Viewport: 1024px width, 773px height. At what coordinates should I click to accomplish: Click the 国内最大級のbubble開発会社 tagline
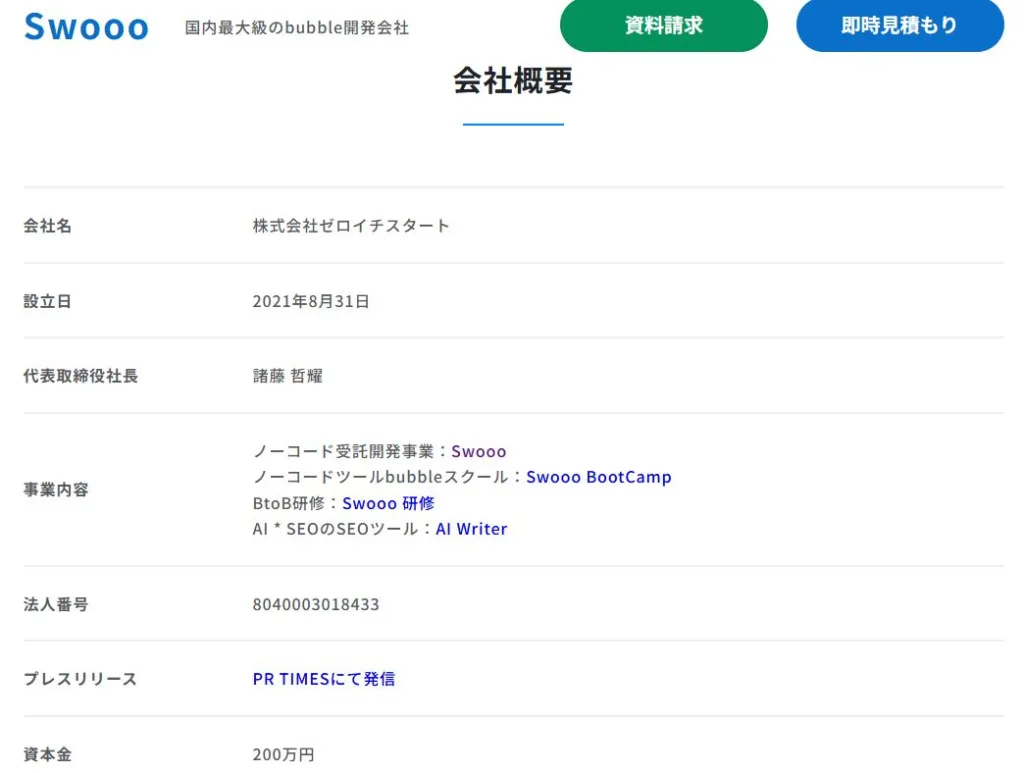click(296, 29)
